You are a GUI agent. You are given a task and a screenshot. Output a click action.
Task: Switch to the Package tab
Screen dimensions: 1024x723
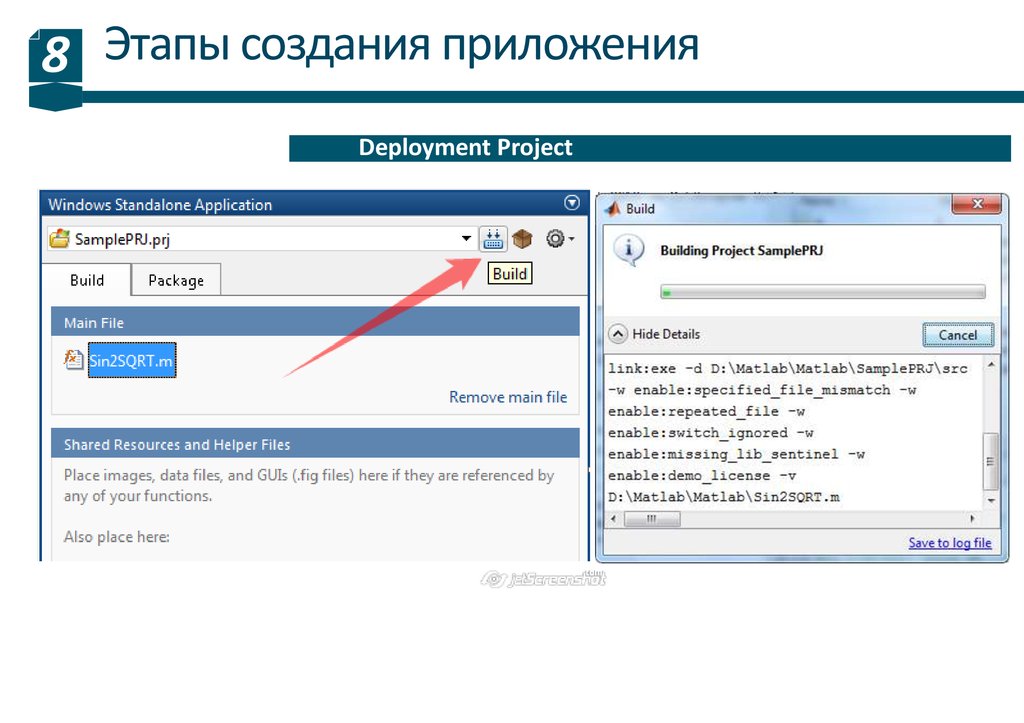(176, 280)
